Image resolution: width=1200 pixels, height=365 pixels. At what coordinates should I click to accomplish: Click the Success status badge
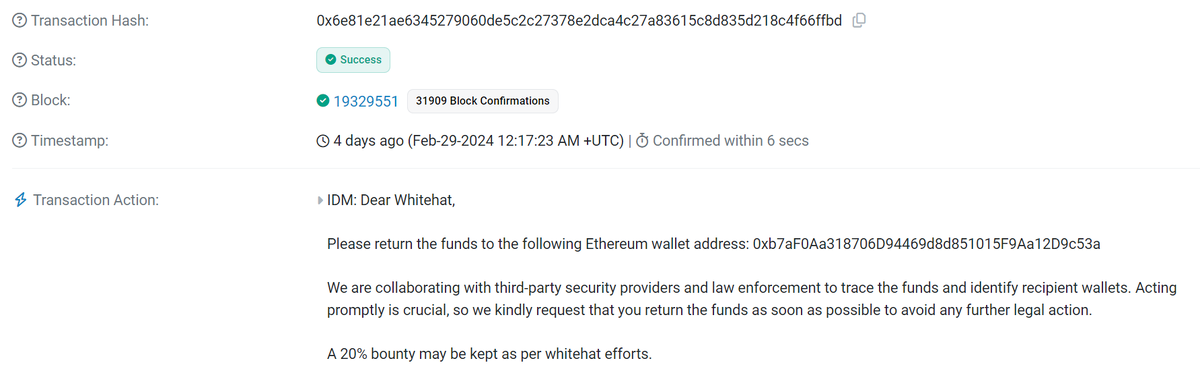click(x=353, y=60)
